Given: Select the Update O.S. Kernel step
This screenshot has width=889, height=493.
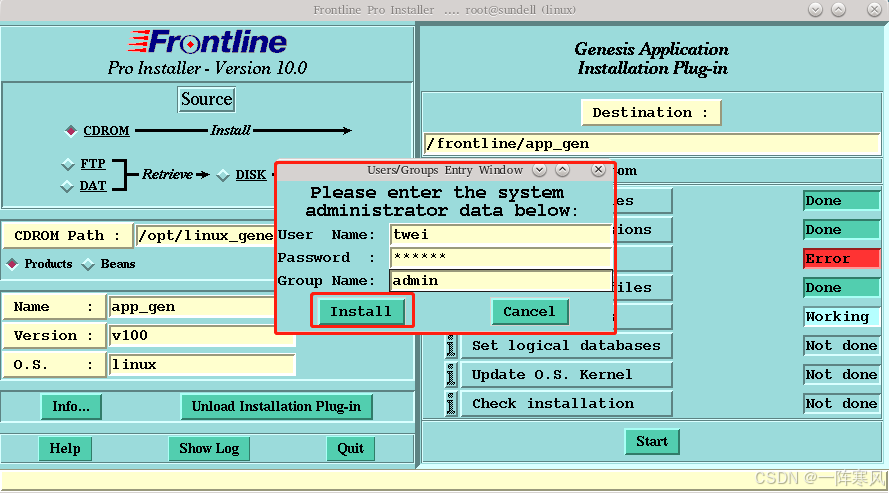Looking at the screenshot, I should pyautogui.click(x=566, y=375).
